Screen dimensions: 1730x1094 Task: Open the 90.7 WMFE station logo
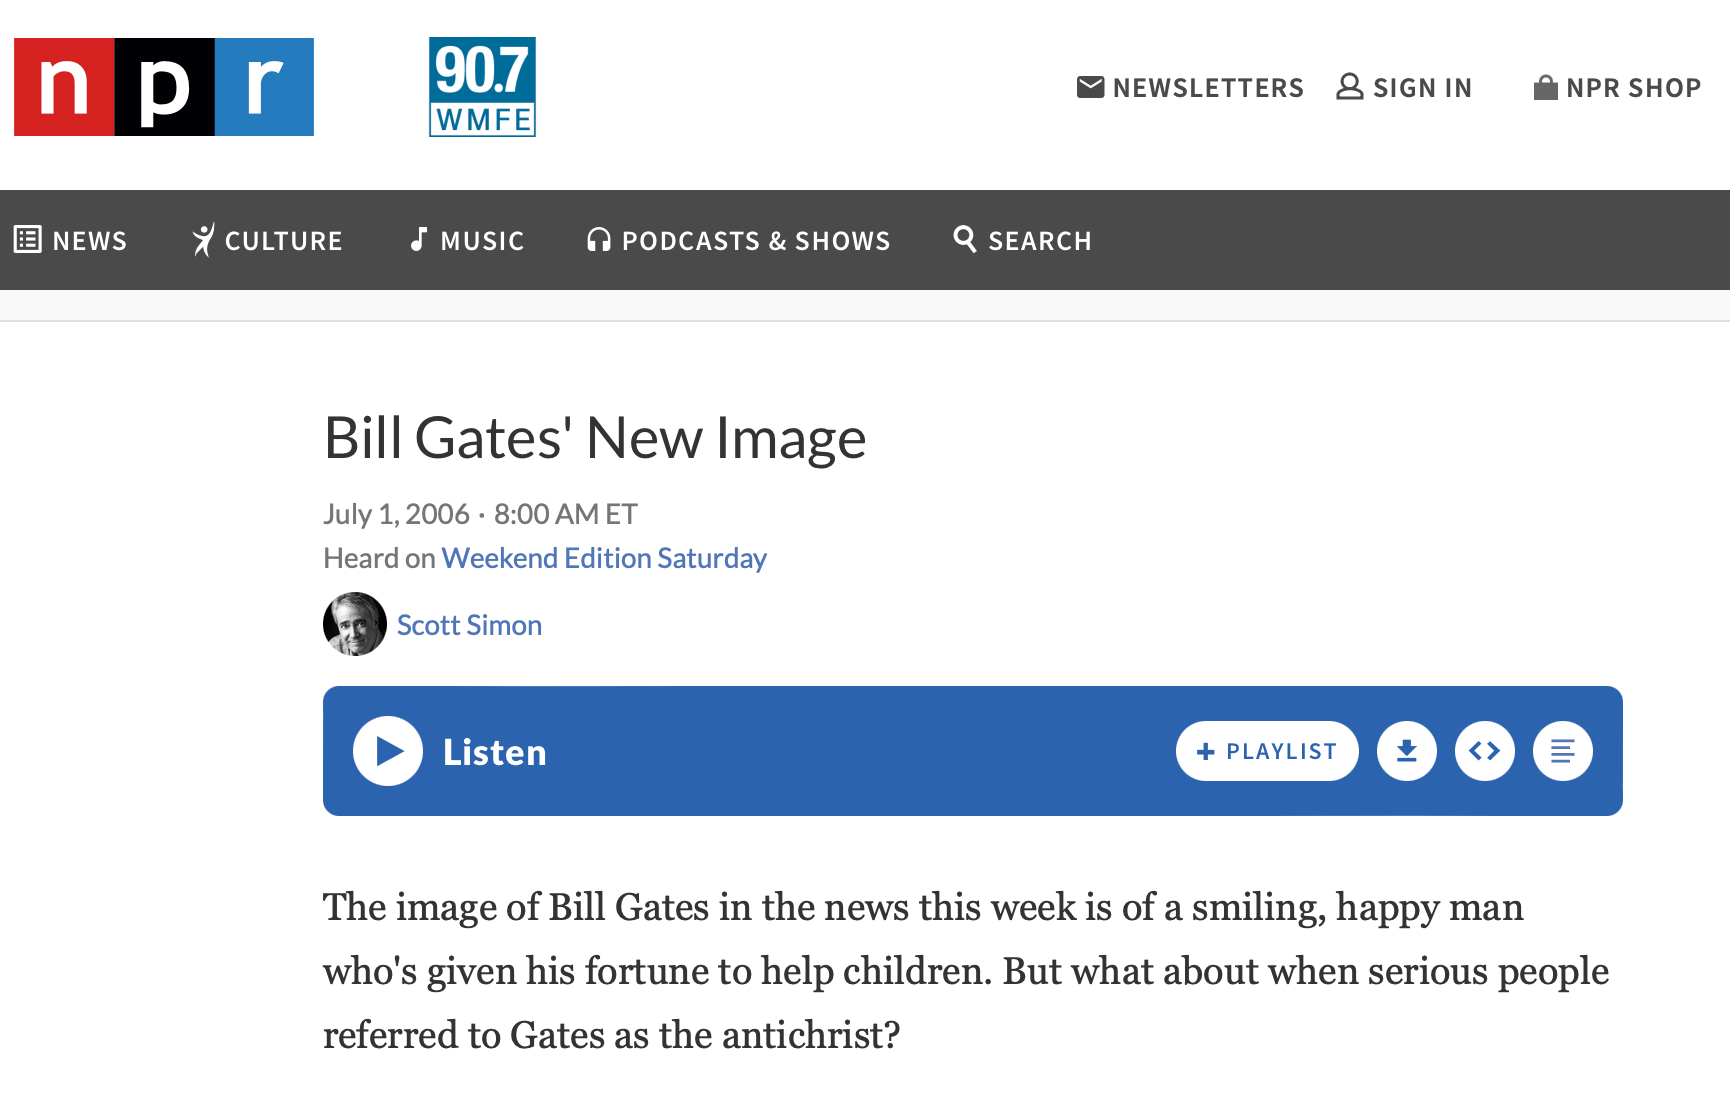point(482,87)
